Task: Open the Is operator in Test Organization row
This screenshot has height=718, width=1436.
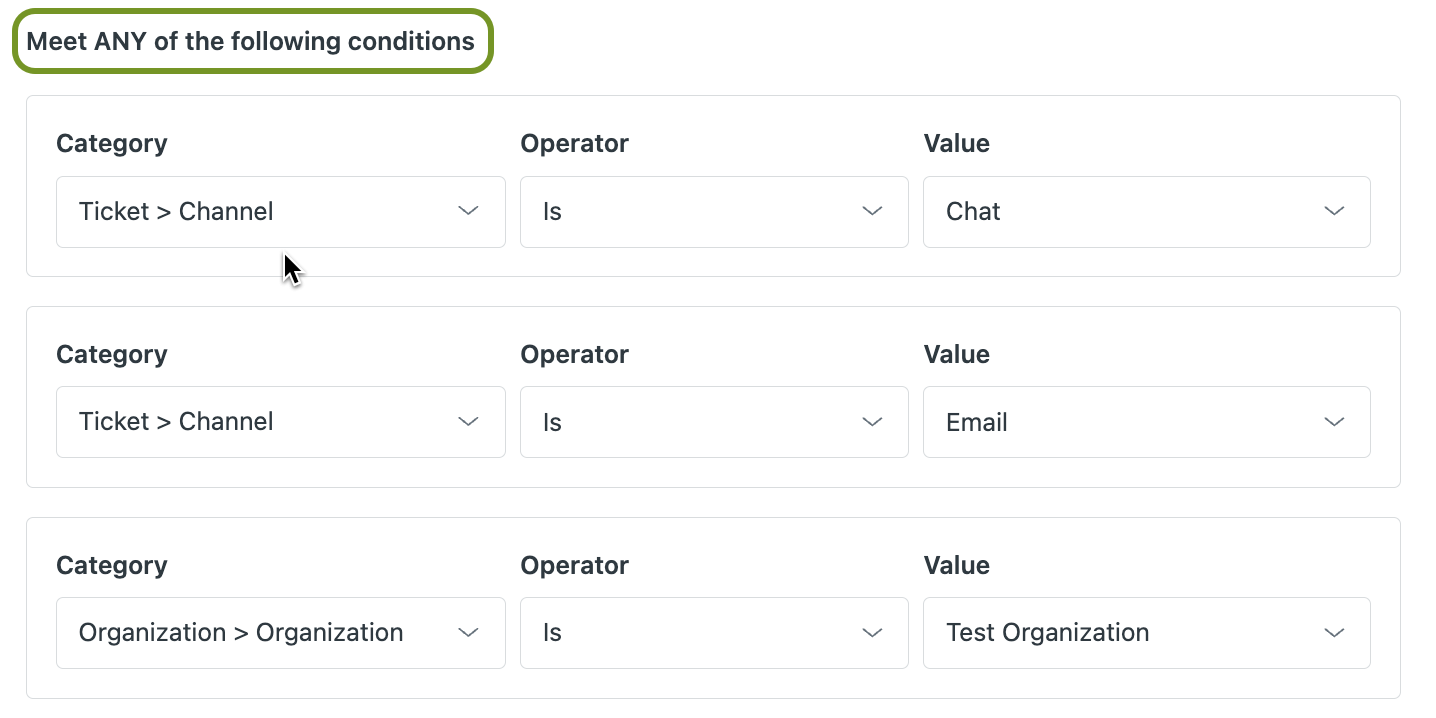Action: coord(700,633)
